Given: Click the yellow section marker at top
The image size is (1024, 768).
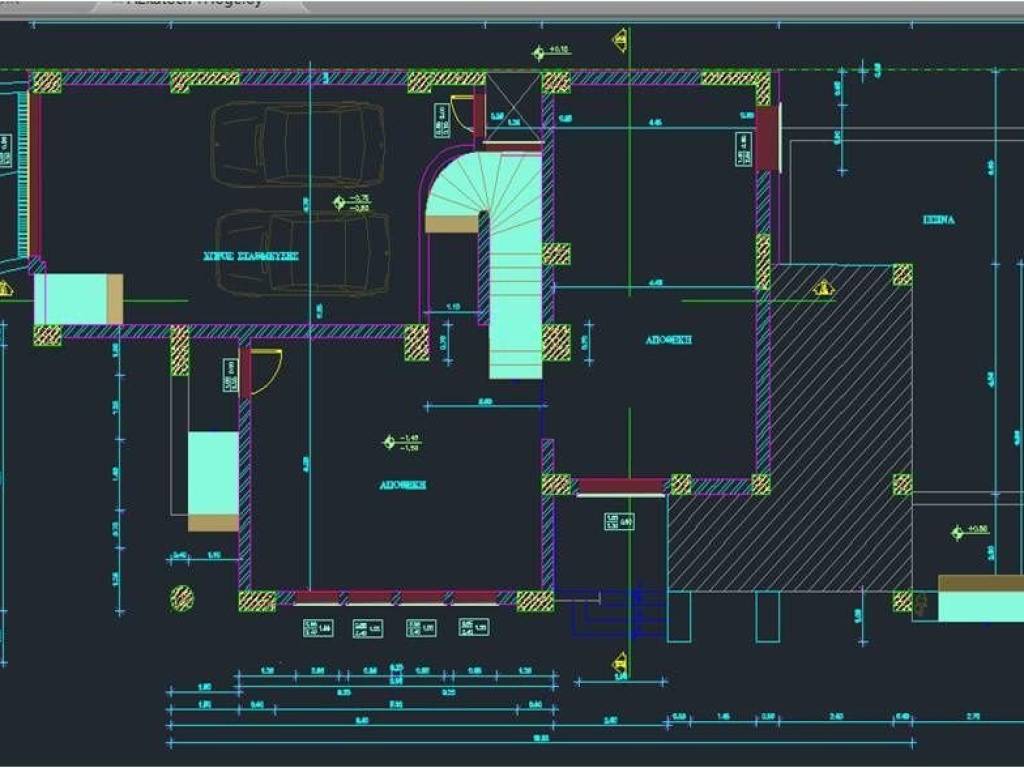Looking at the screenshot, I should 619,39.
